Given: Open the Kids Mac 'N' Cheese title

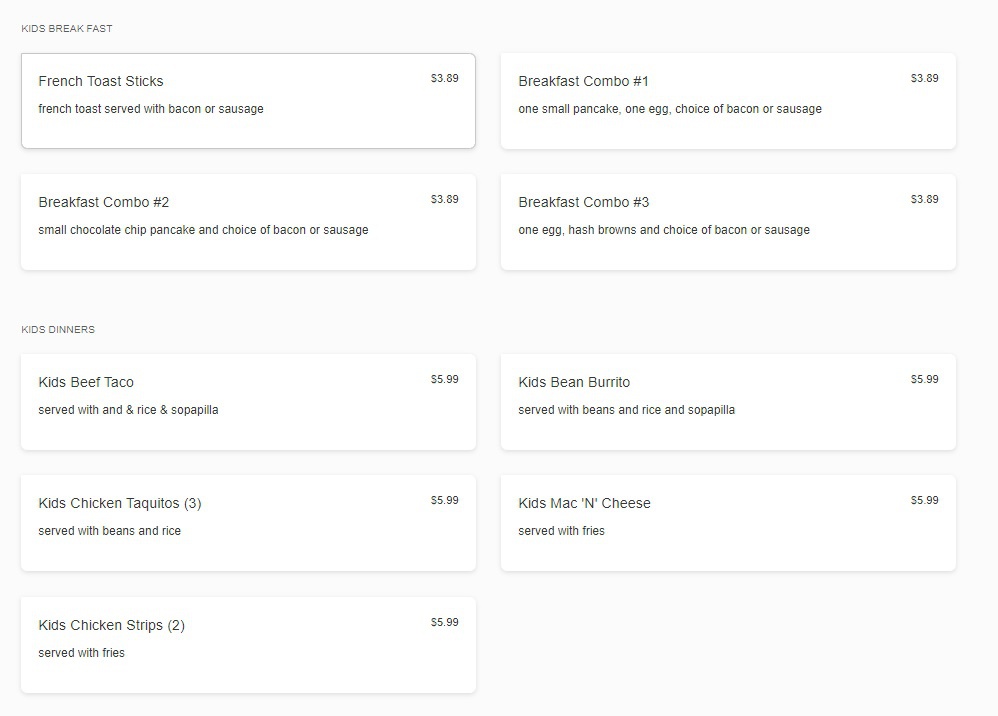Looking at the screenshot, I should (584, 503).
